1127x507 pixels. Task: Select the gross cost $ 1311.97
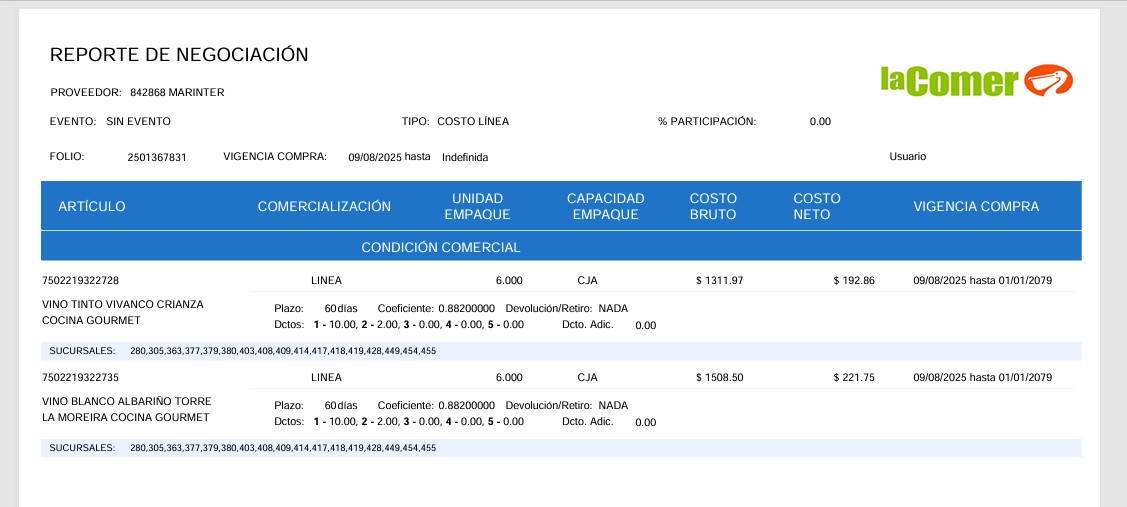719,281
